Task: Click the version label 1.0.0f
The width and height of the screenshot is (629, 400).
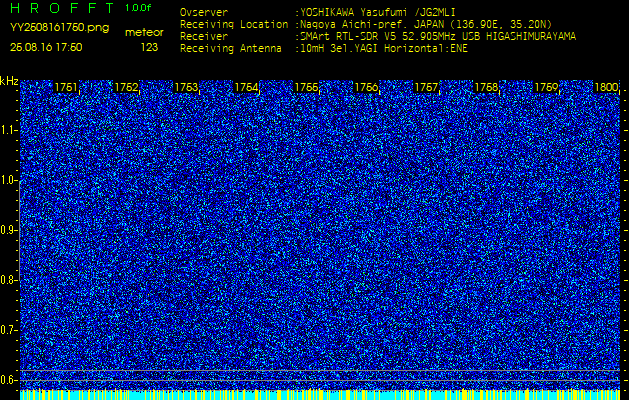Action: [x=138, y=8]
